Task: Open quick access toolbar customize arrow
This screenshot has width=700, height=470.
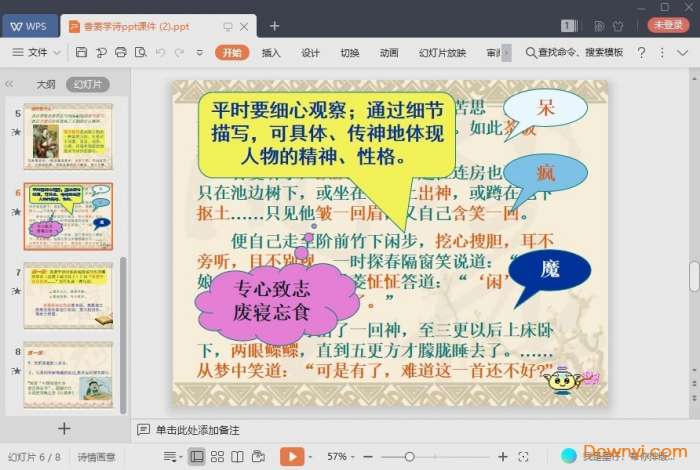Action: 200,53
